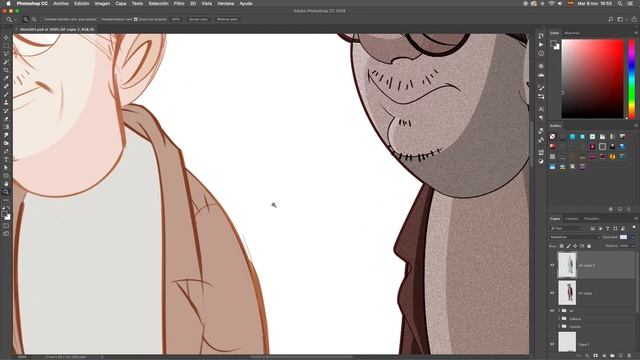
Task: Click the Opacidad value field
Action: coord(623,237)
